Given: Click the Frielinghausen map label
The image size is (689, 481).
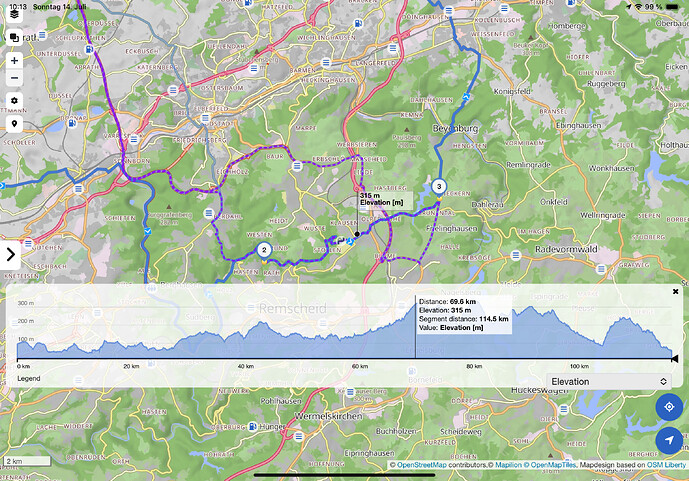Looking at the screenshot, I should click(452, 228).
